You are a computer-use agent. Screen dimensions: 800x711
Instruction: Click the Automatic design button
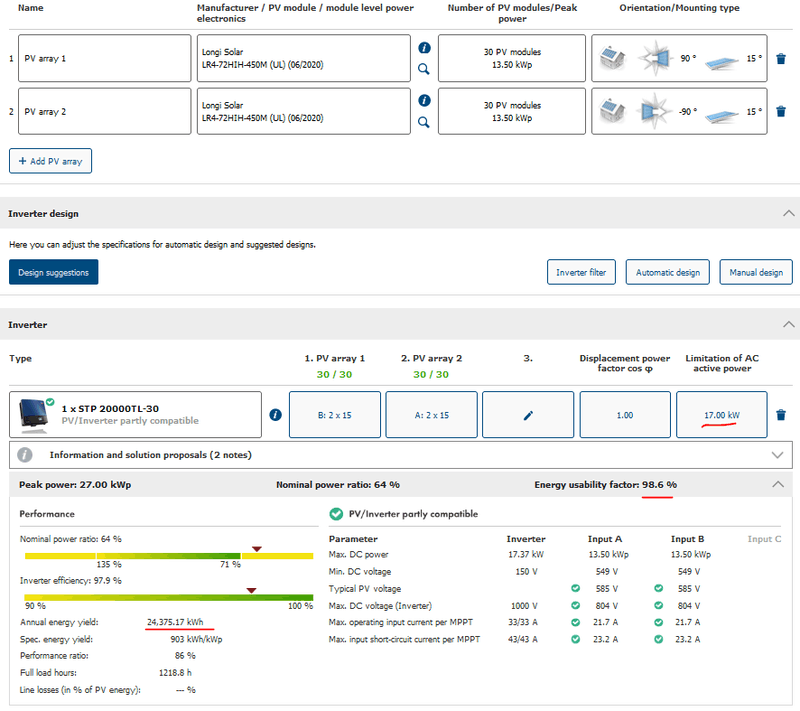point(668,272)
